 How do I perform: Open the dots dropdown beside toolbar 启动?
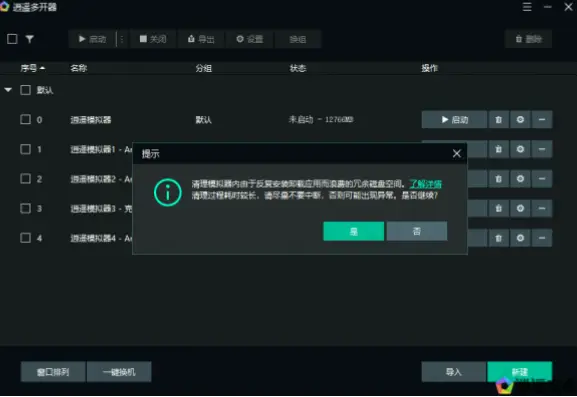click(x=122, y=39)
